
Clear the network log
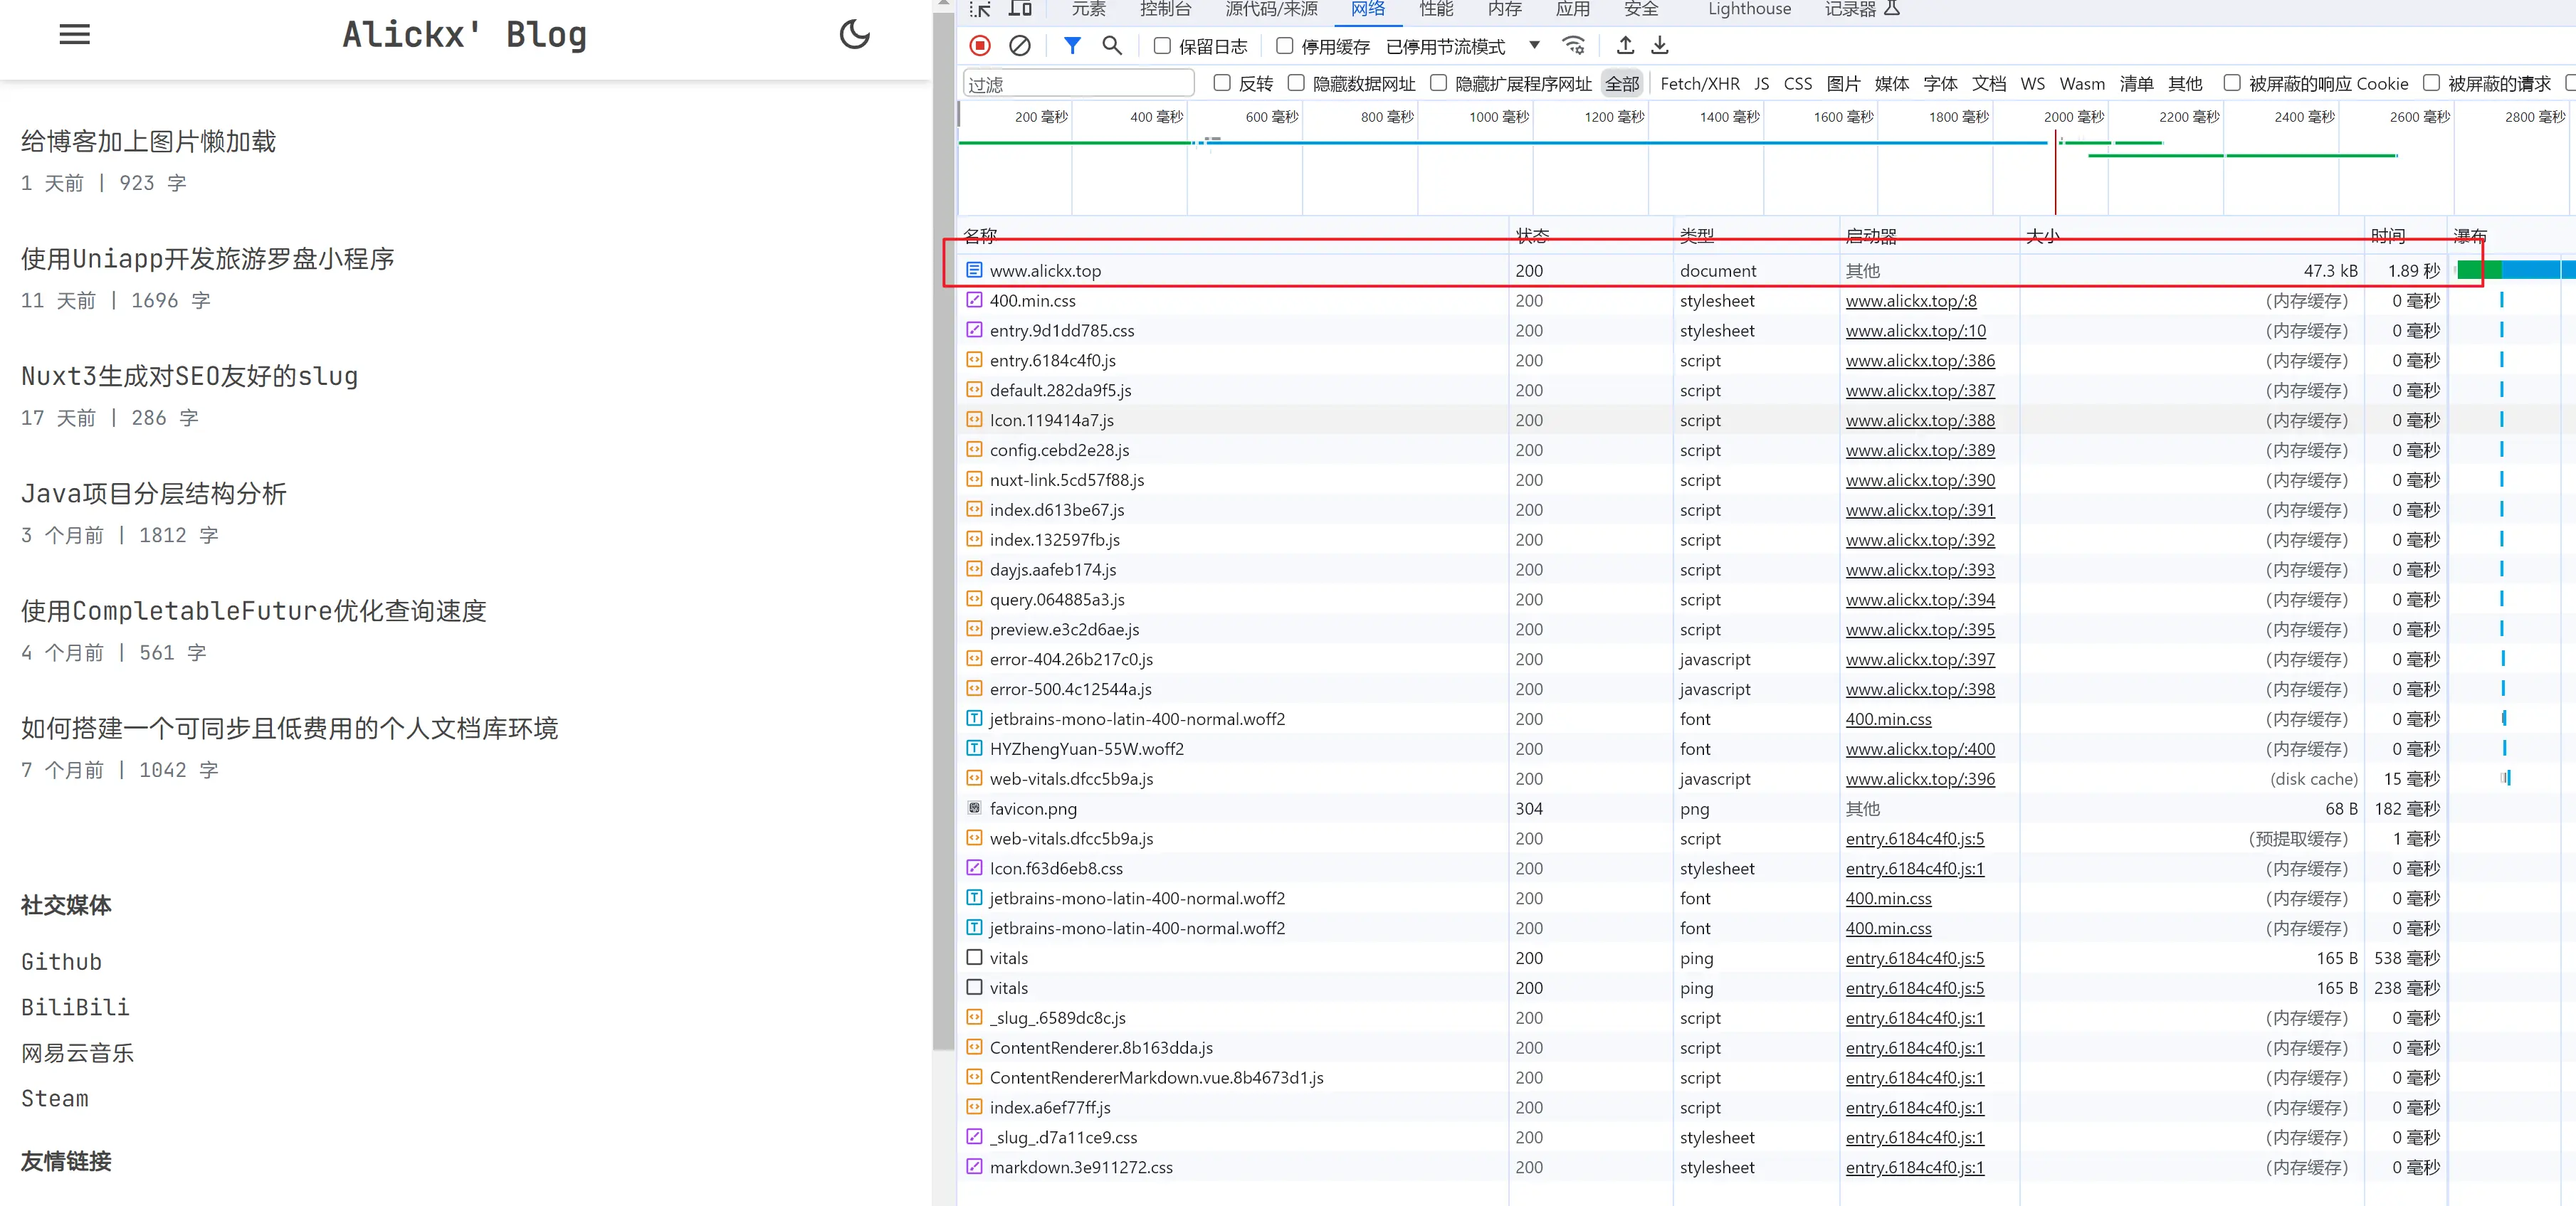pos(1019,46)
